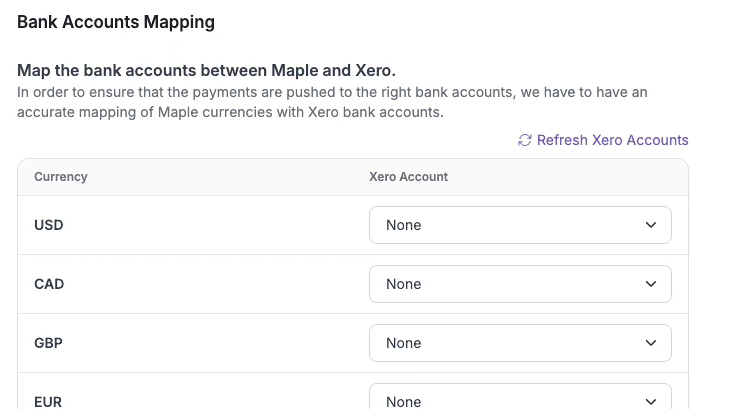Open the USD Xero Account dropdown

point(520,225)
